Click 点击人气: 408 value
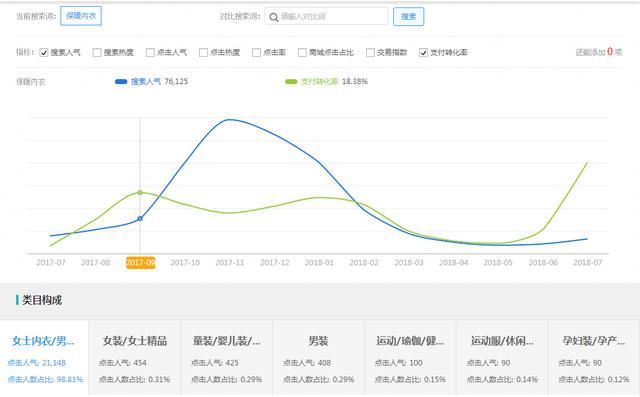The image size is (640, 397). pyautogui.click(x=307, y=363)
